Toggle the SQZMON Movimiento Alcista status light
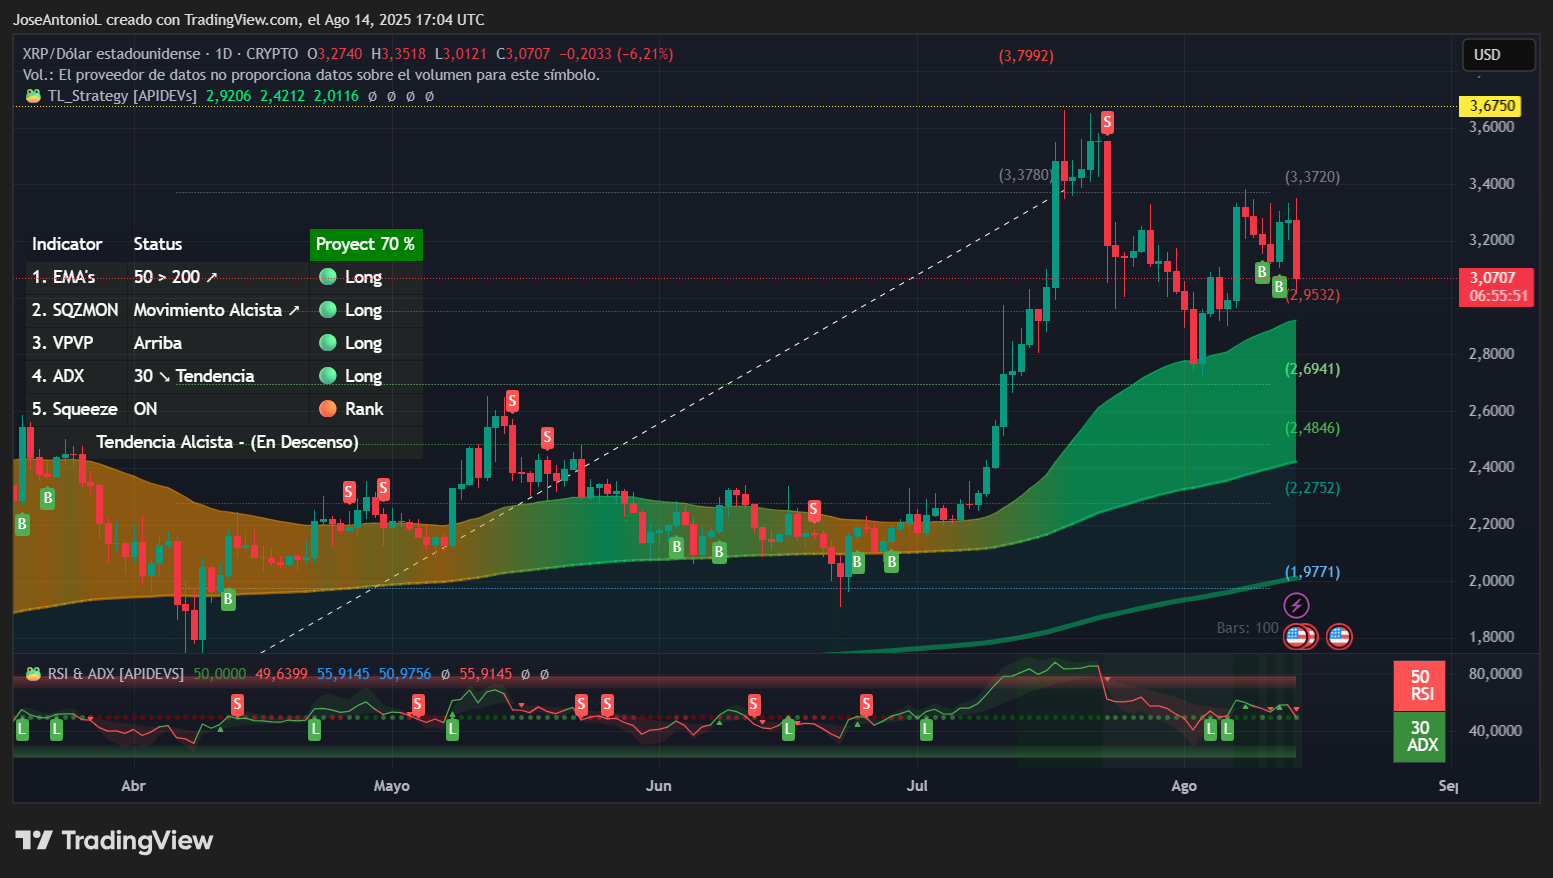The image size is (1553, 878). (x=327, y=310)
